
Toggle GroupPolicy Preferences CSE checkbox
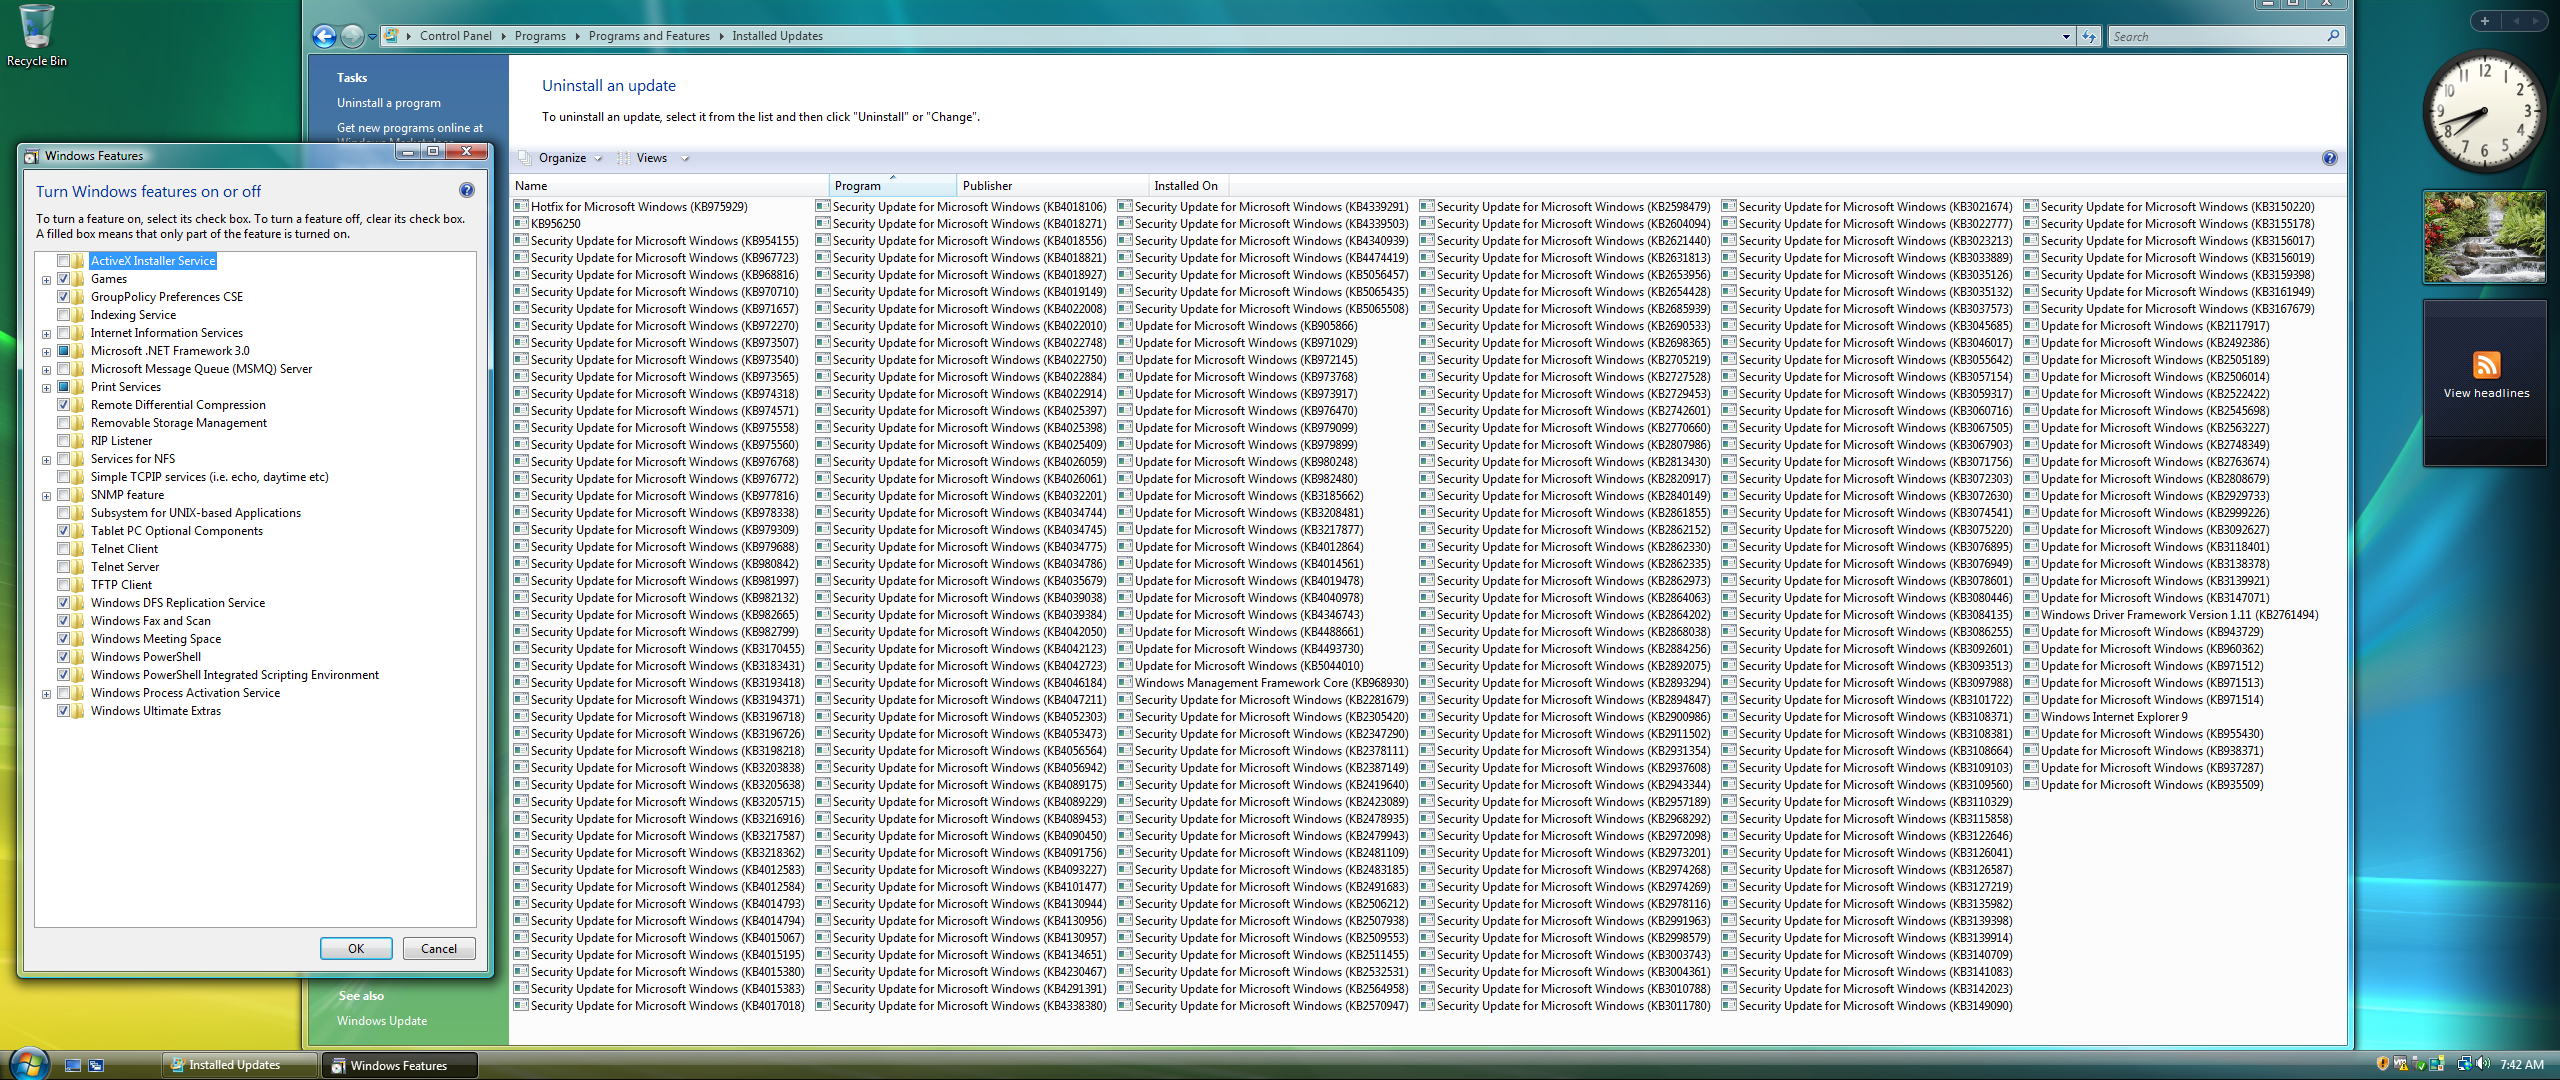point(63,297)
